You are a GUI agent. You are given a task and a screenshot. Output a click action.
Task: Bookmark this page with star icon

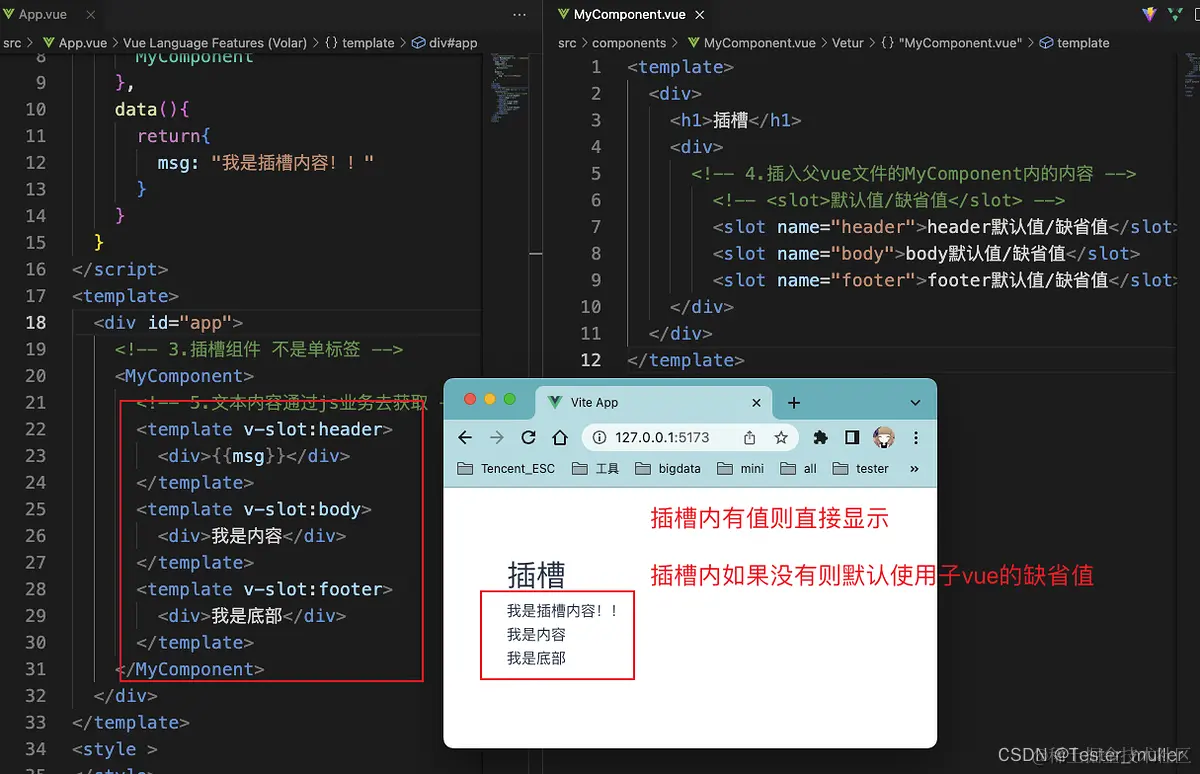pos(781,438)
